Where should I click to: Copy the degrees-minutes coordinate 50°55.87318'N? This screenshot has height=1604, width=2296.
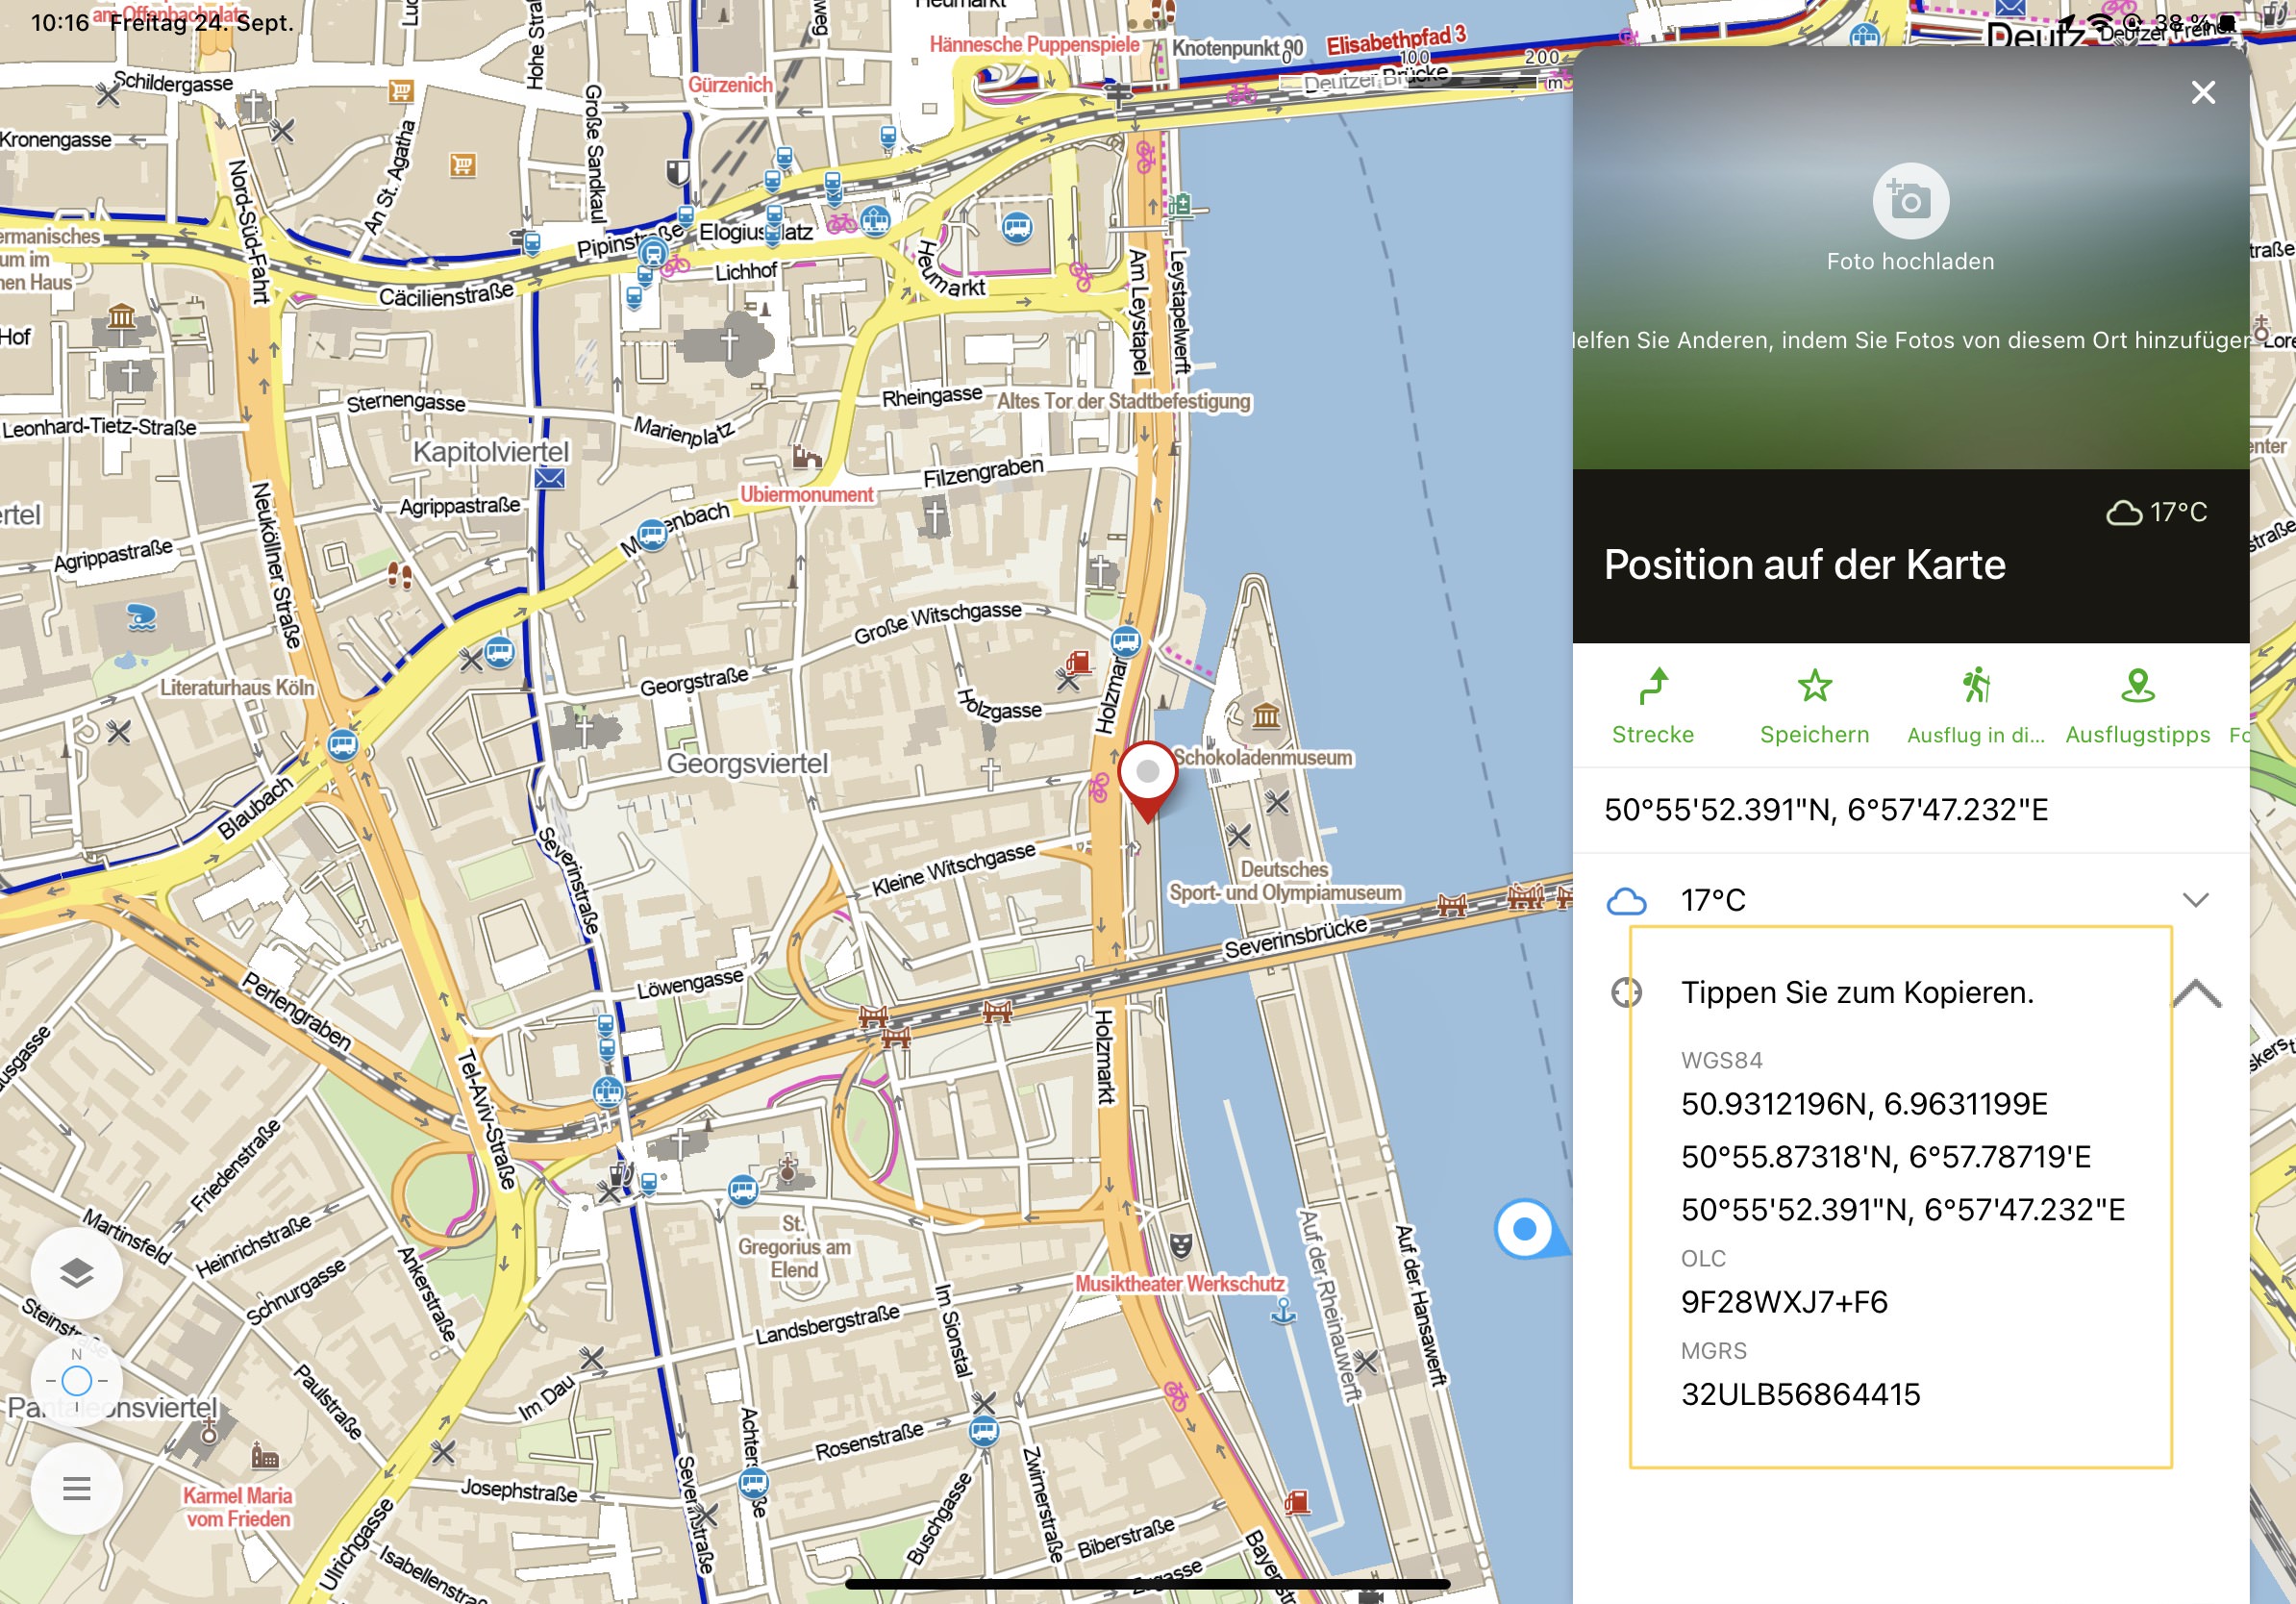click(x=1885, y=1157)
